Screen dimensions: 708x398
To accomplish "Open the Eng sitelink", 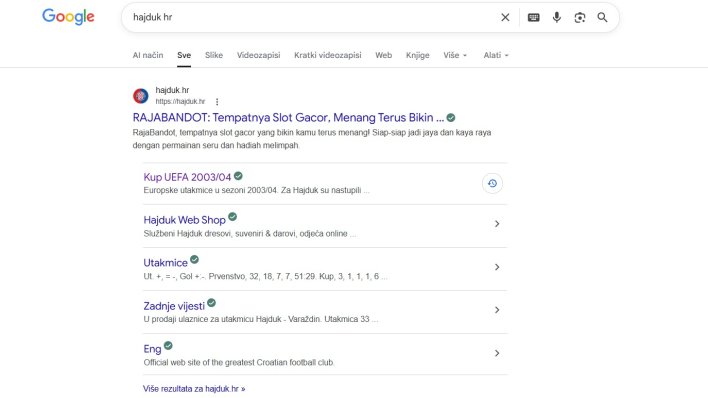I will [152, 349].
